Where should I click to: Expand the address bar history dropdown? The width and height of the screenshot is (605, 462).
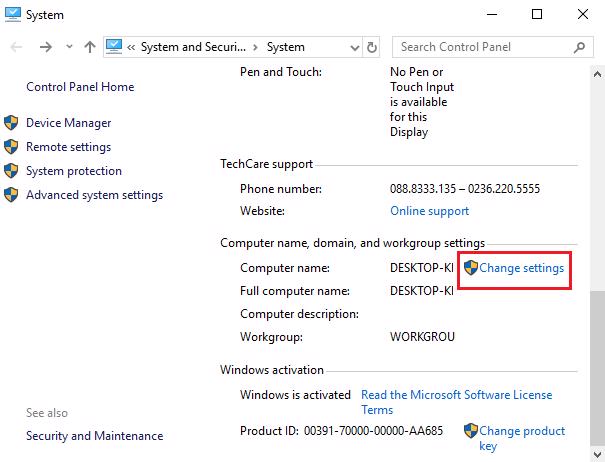click(x=352, y=47)
